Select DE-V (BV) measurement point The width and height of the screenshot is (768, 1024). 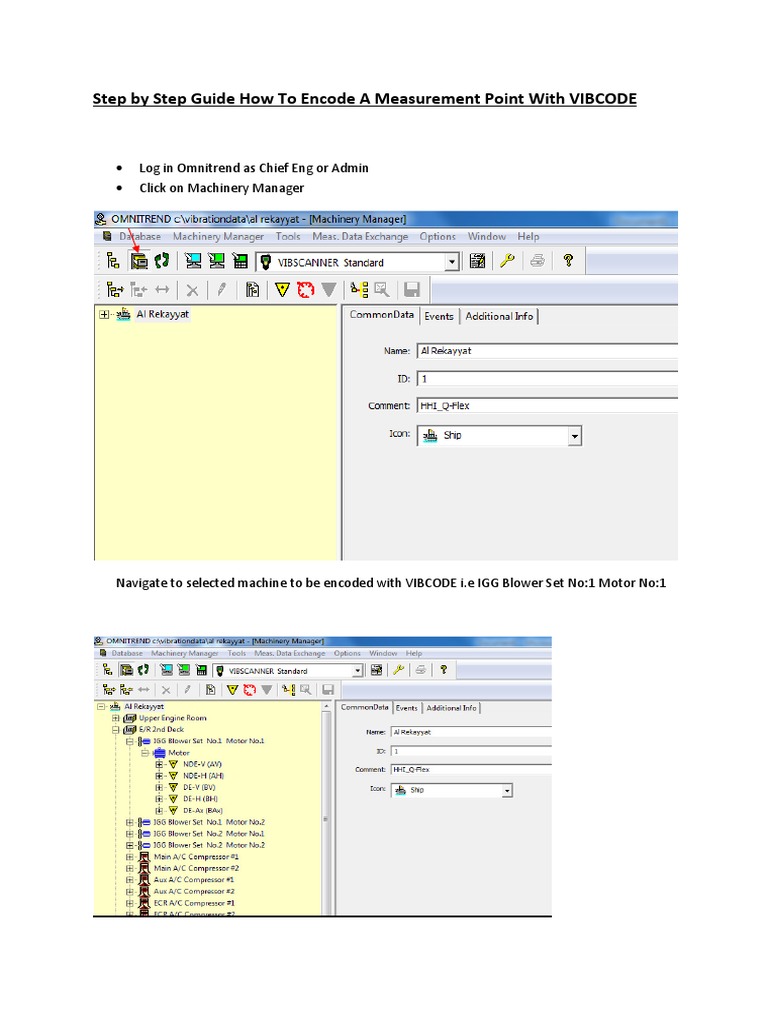click(x=199, y=788)
